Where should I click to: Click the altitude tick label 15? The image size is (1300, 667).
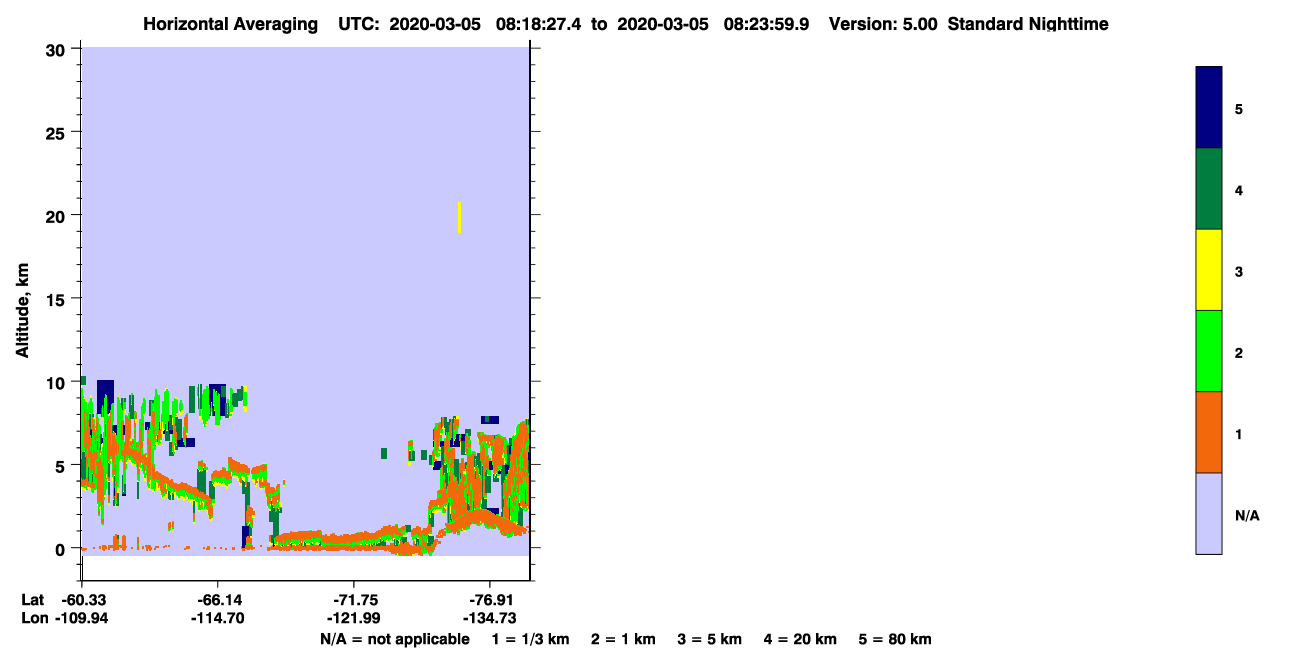tap(56, 299)
